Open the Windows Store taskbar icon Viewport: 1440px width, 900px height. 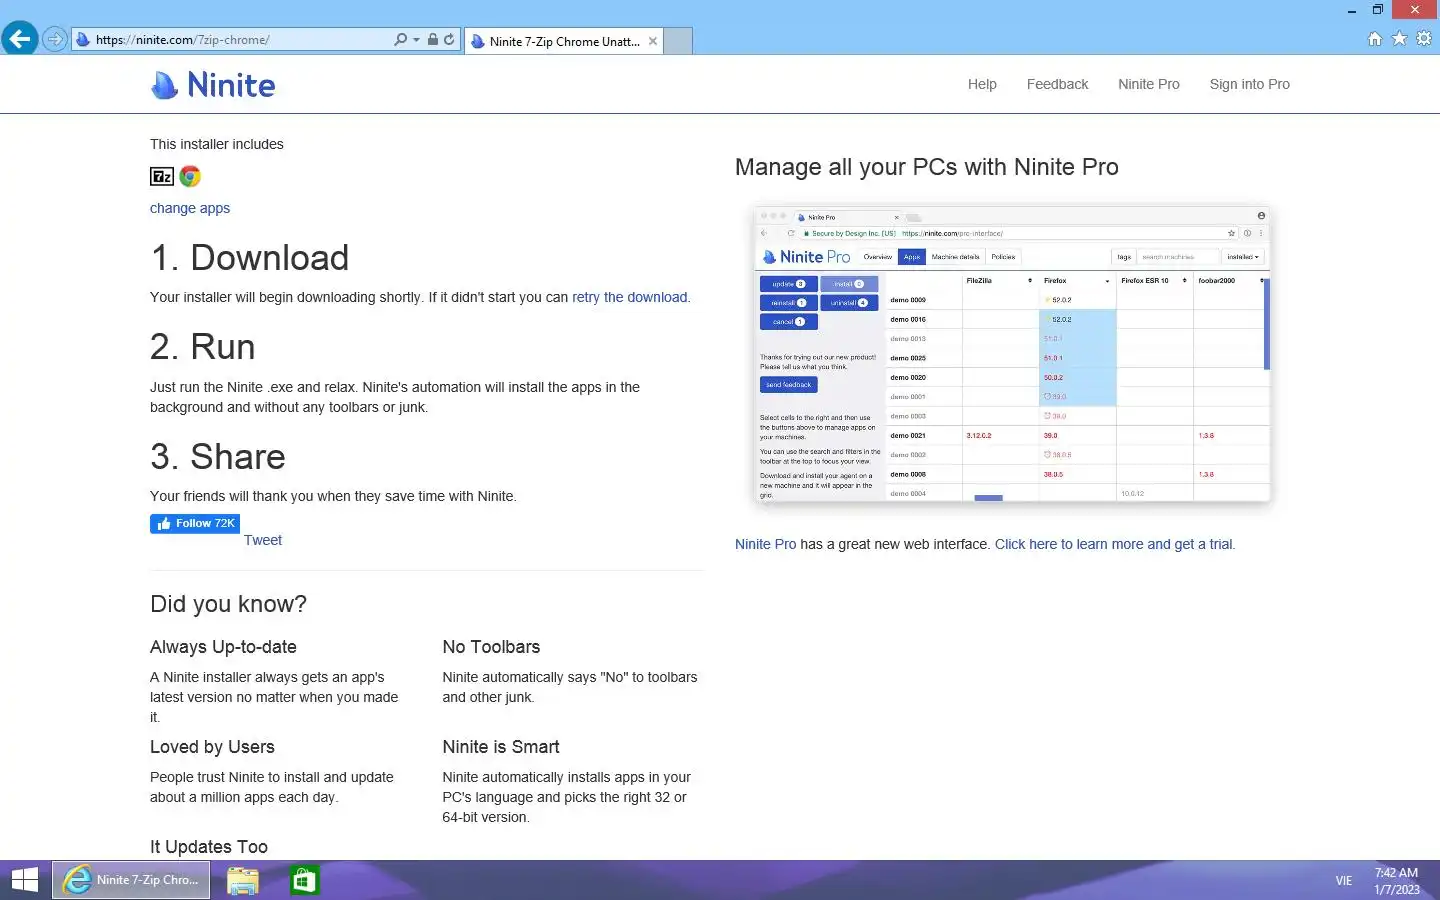tap(304, 880)
